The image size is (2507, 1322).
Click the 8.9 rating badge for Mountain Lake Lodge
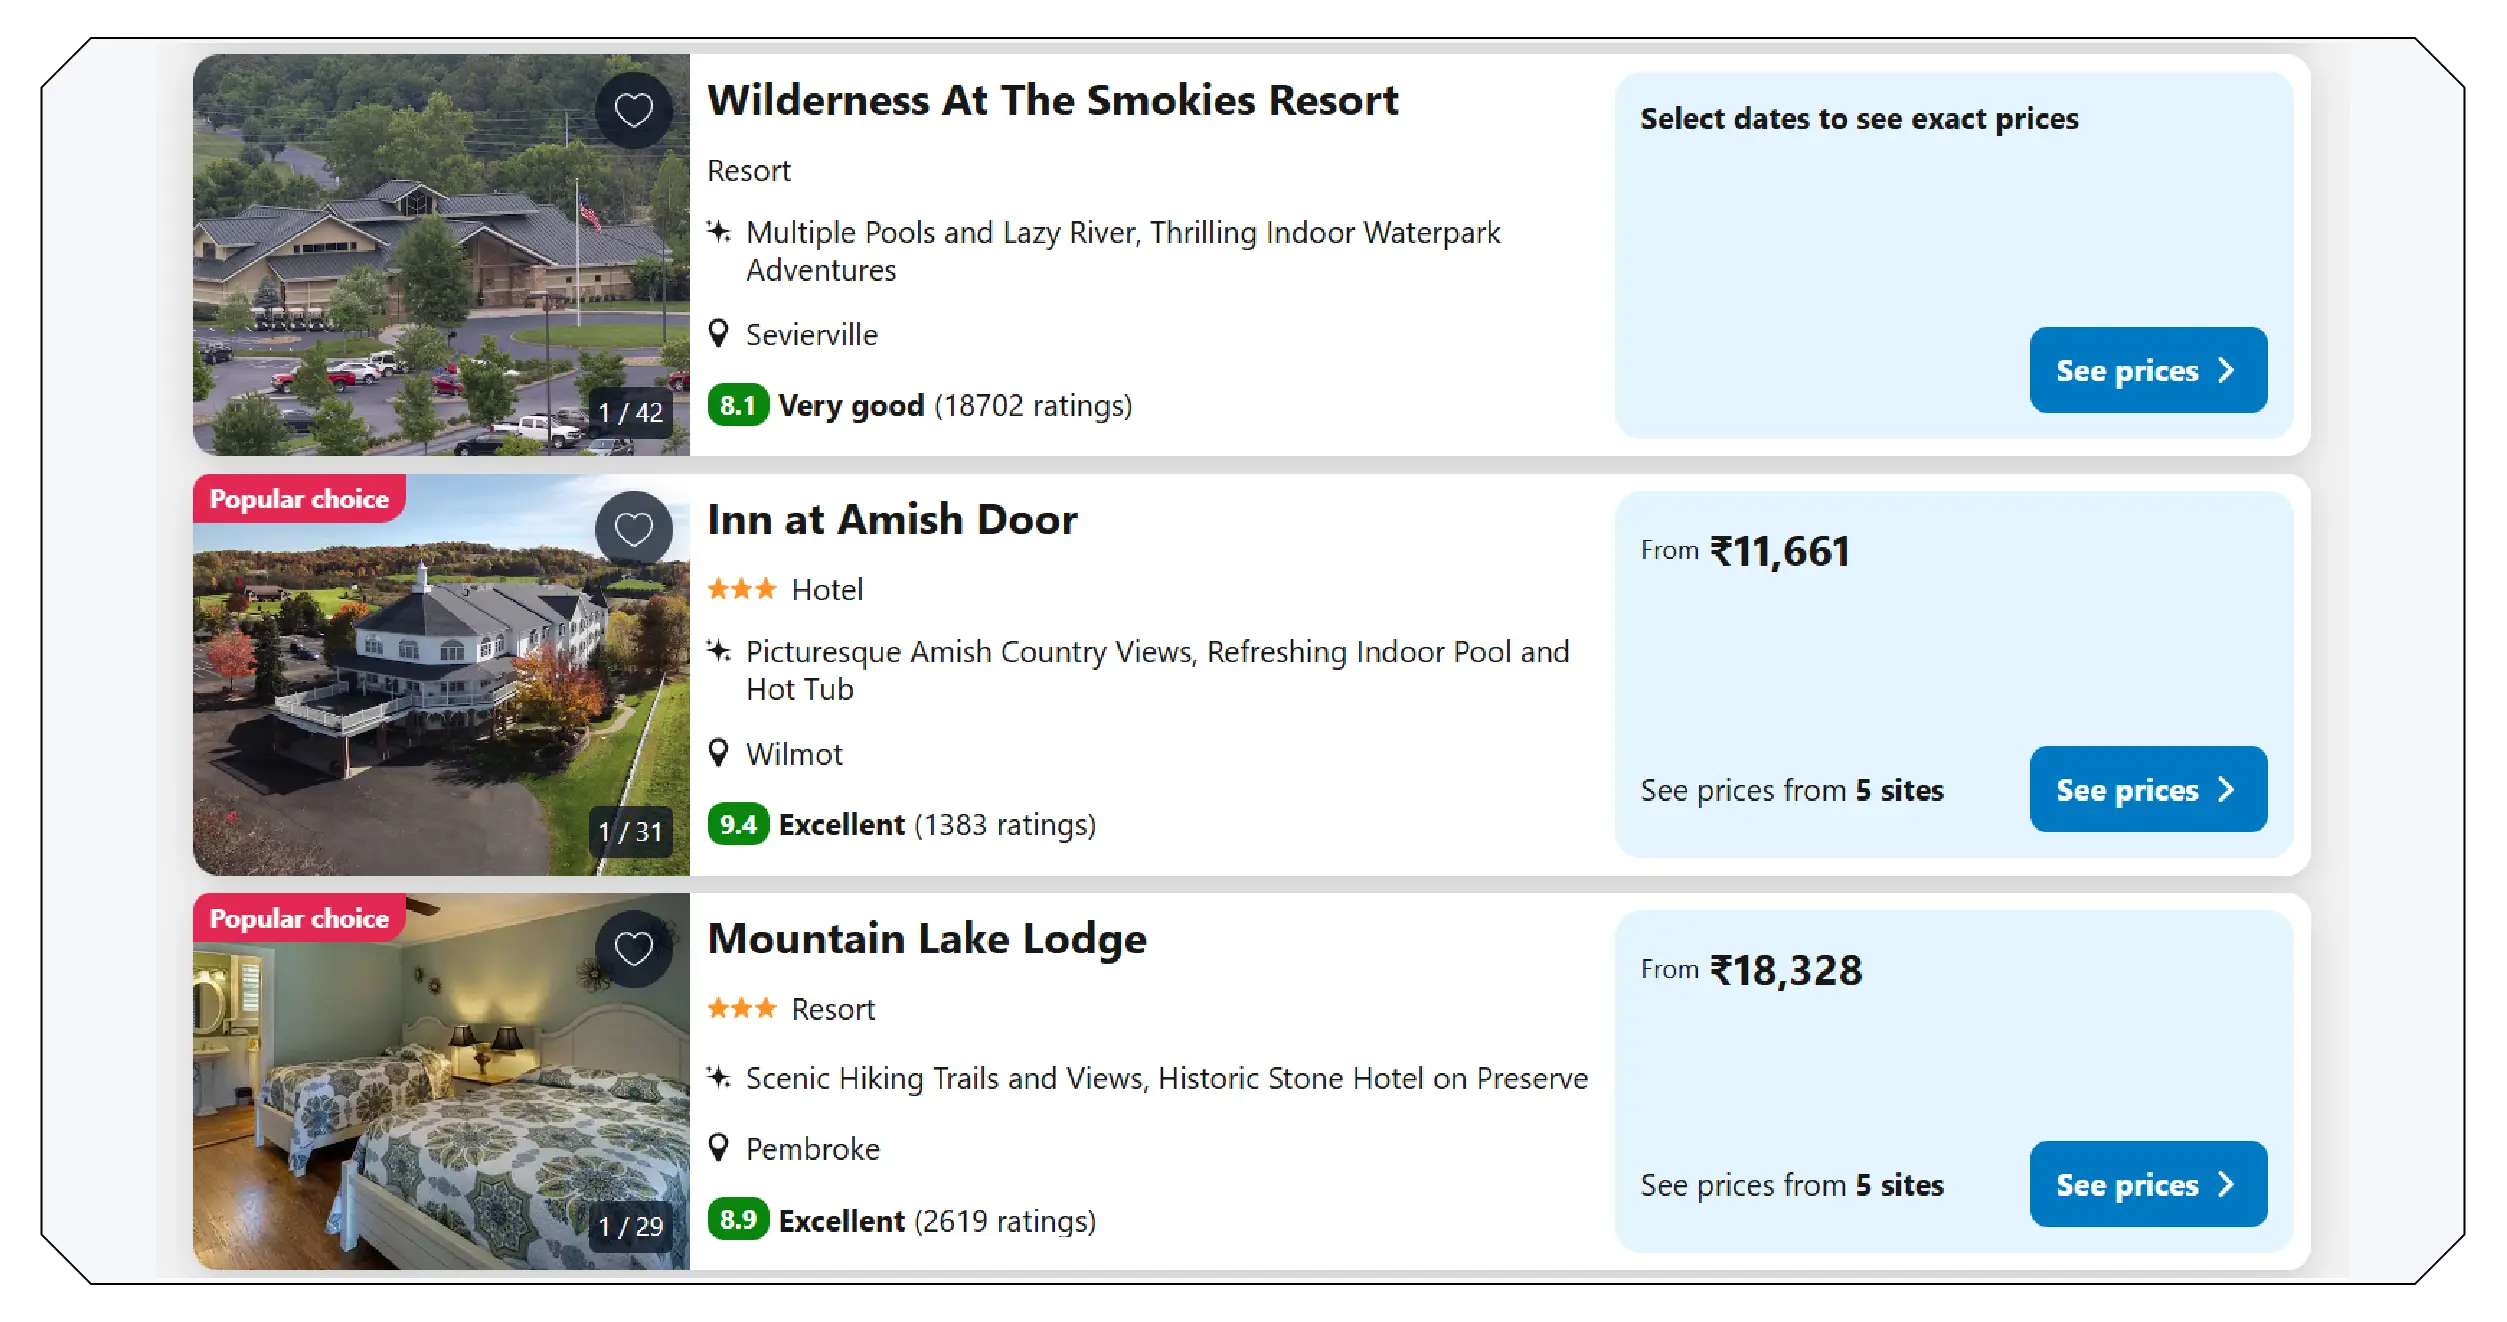pyautogui.click(x=737, y=1220)
